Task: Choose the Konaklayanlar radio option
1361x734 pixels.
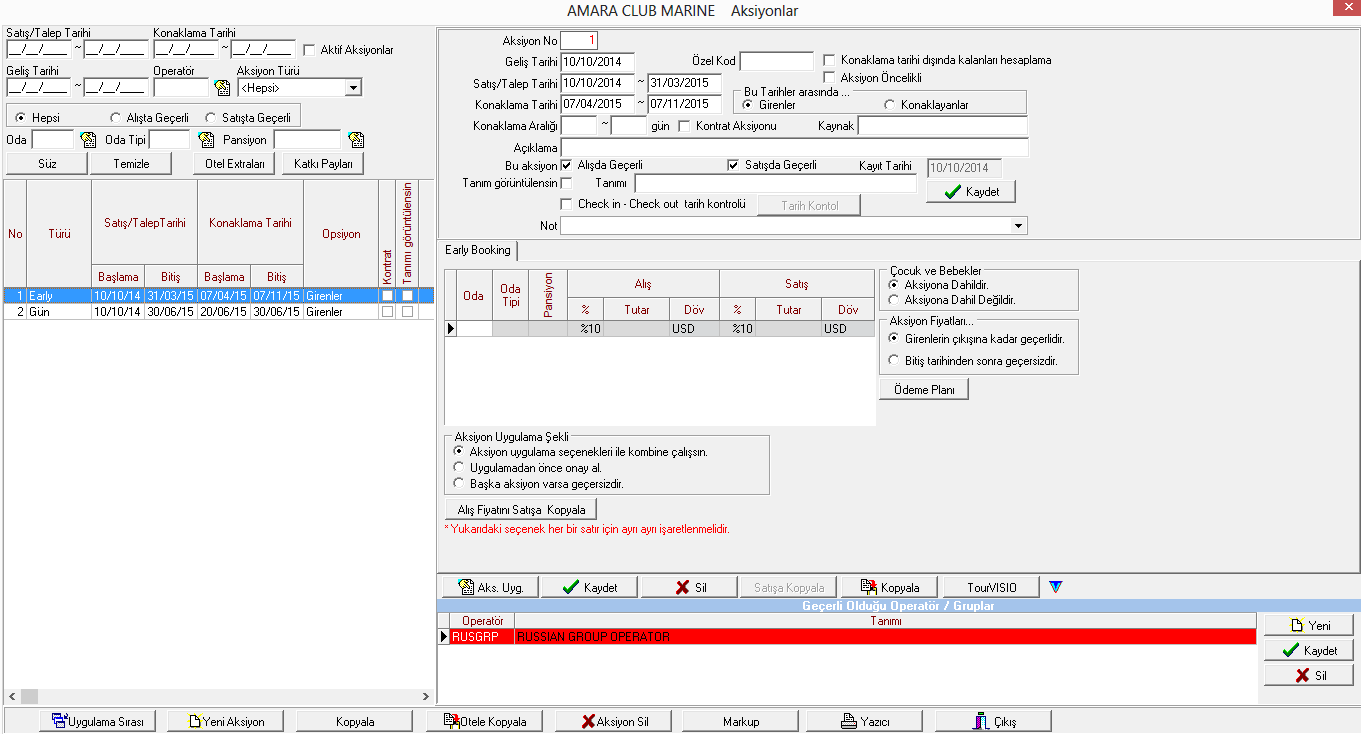Action: point(890,105)
